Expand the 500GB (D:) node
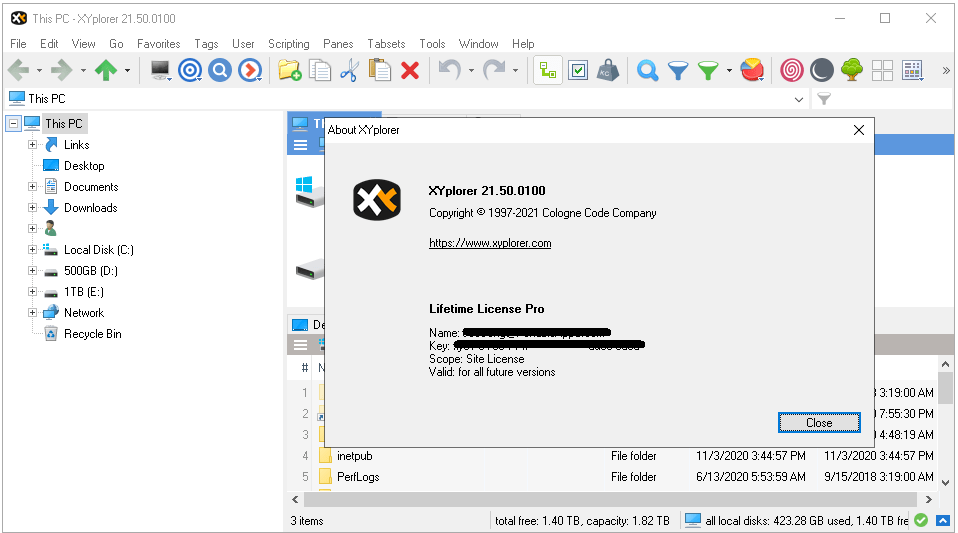Viewport: 958px width, 533px height. click(32, 270)
